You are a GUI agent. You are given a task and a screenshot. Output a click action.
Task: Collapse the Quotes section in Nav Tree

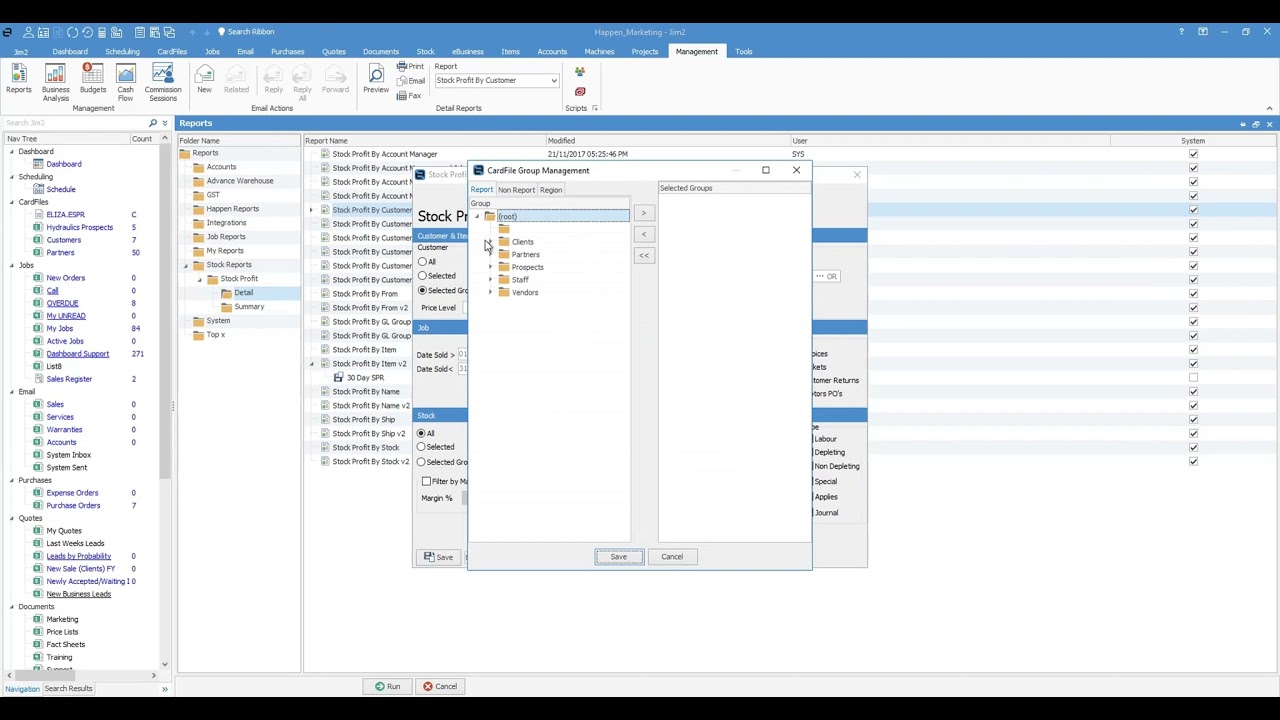point(12,518)
